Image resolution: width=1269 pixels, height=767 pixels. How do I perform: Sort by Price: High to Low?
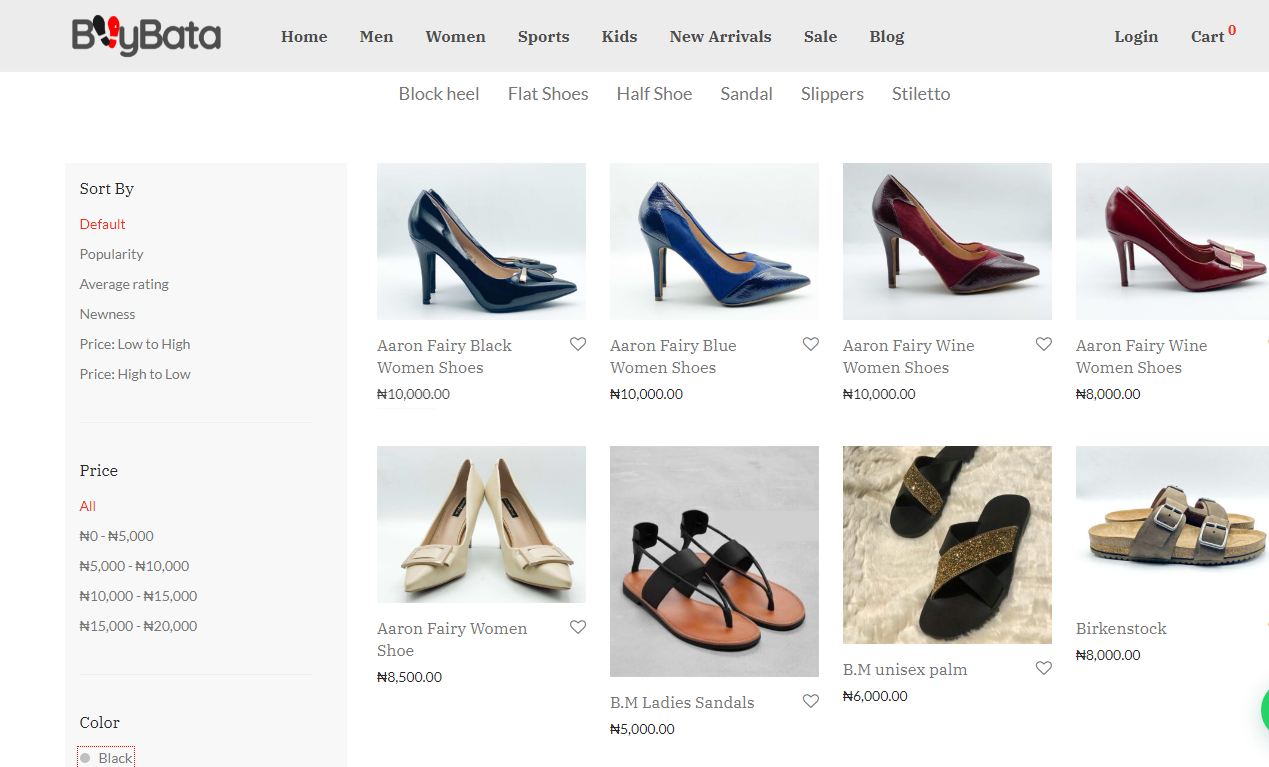135,374
